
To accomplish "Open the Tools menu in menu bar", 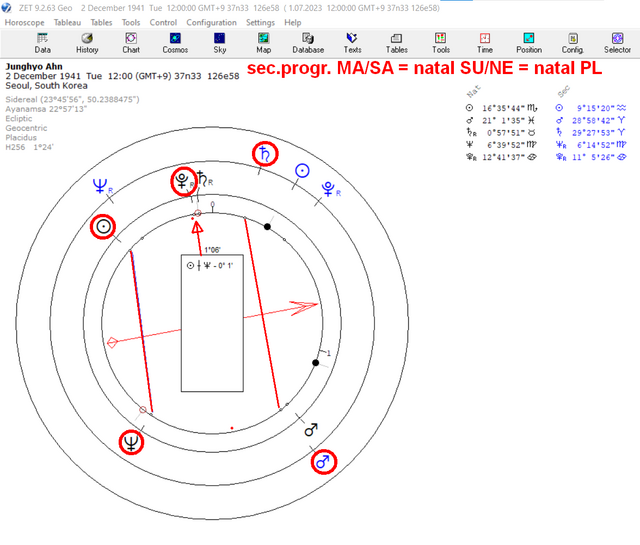I will [131, 22].
